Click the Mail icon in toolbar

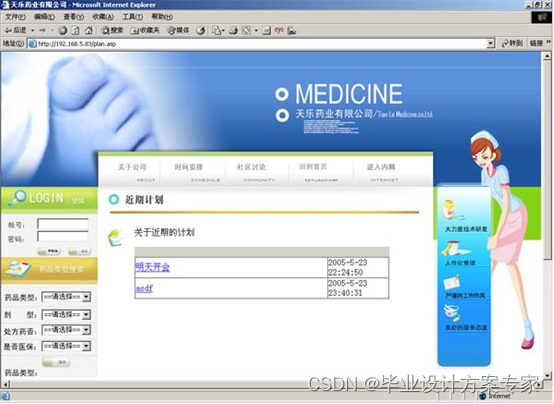coord(216,30)
